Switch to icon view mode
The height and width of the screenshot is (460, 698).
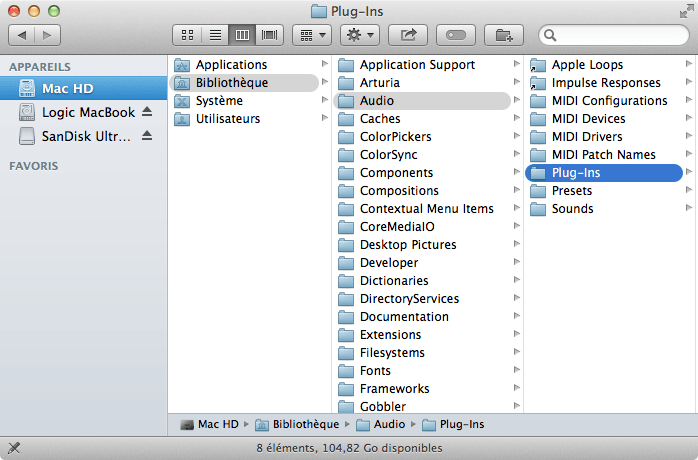pos(187,35)
